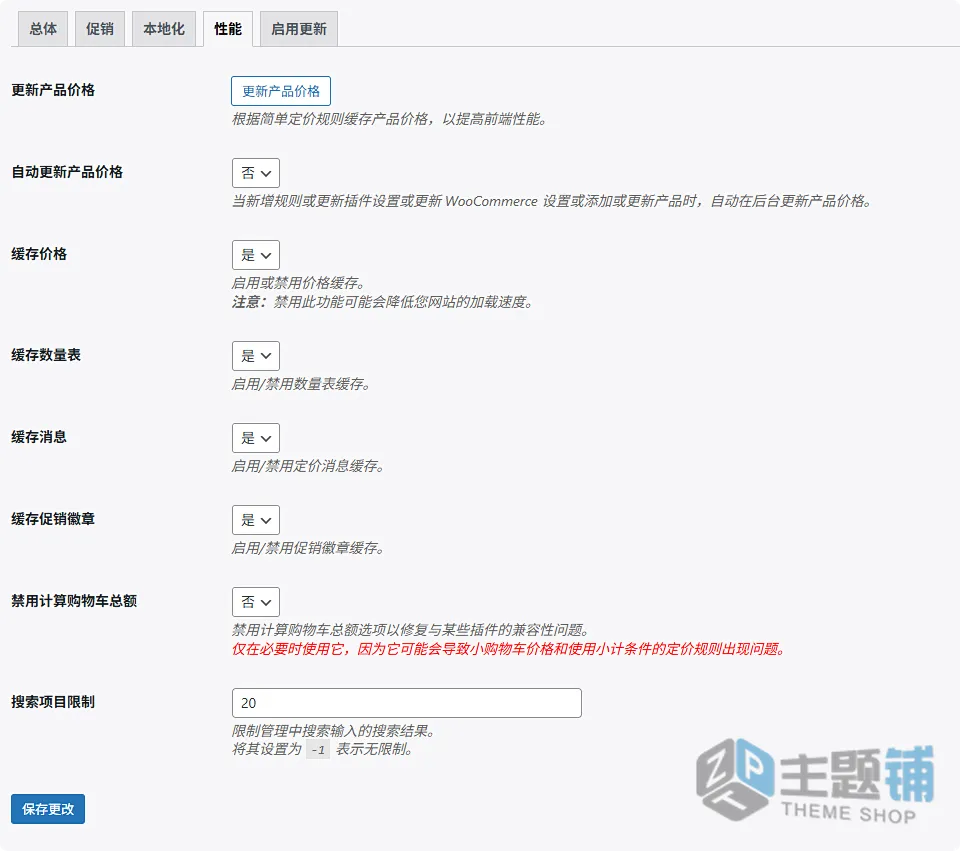Click the 缓存促销徽章 label
Viewport: 960px width, 851px height.
coord(53,519)
